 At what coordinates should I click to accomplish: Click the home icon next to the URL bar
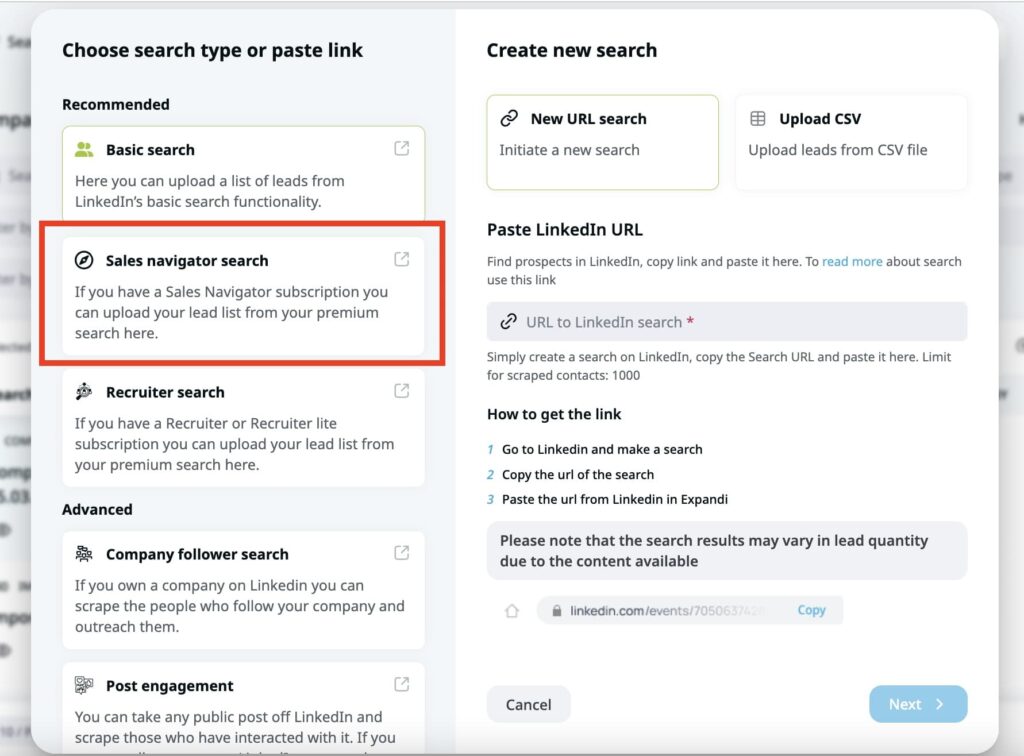[511, 610]
